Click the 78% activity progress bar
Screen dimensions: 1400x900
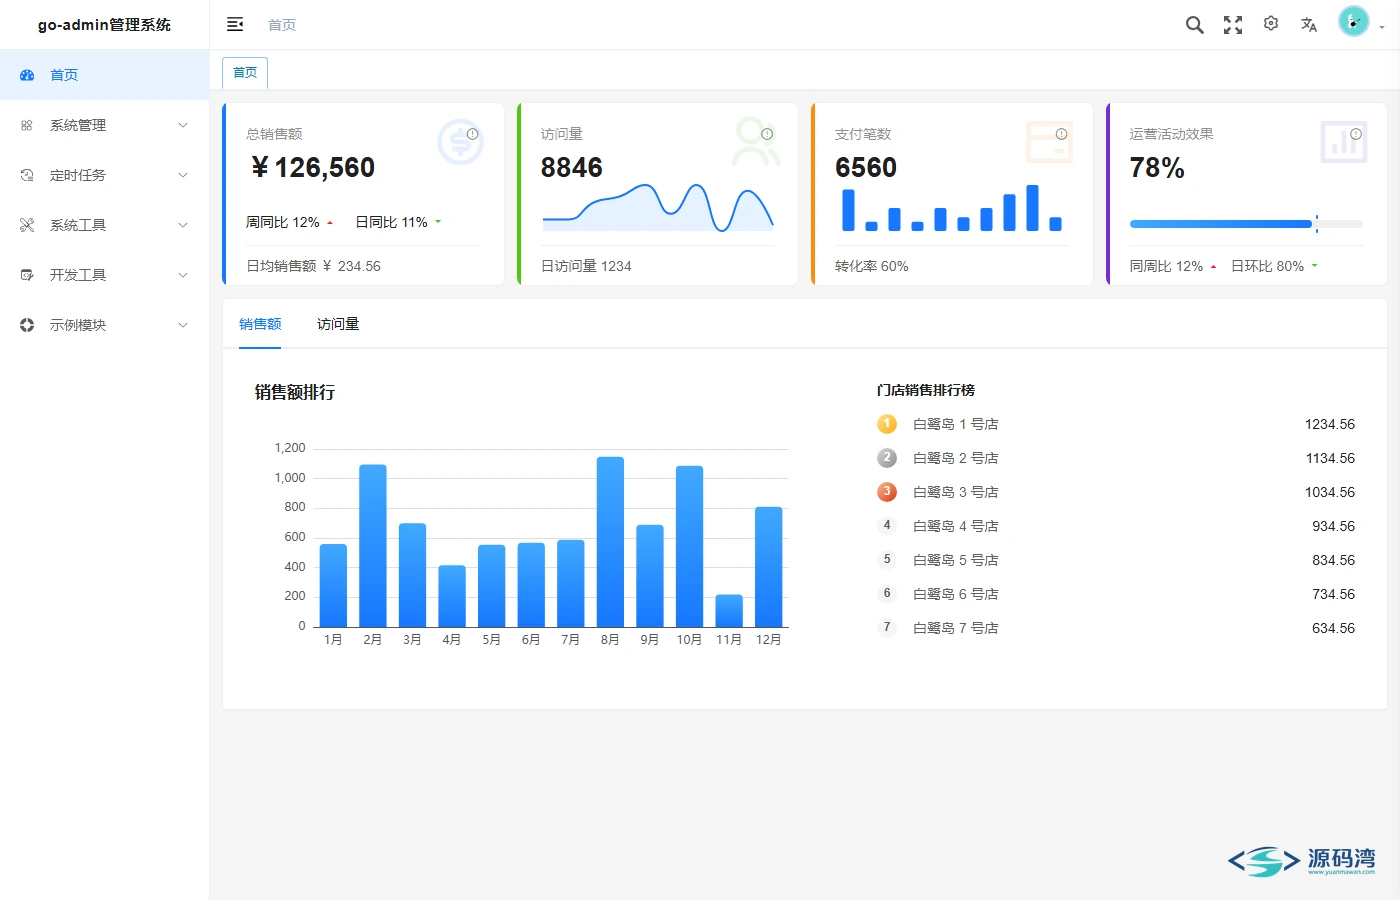[1246, 224]
